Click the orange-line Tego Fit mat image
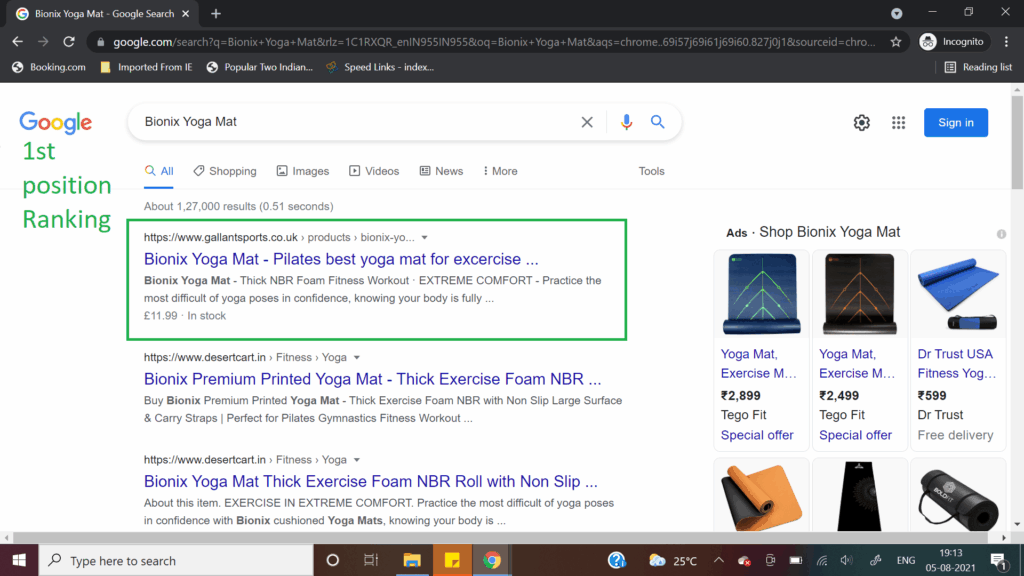Image resolution: width=1024 pixels, height=576 pixels. click(859, 294)
